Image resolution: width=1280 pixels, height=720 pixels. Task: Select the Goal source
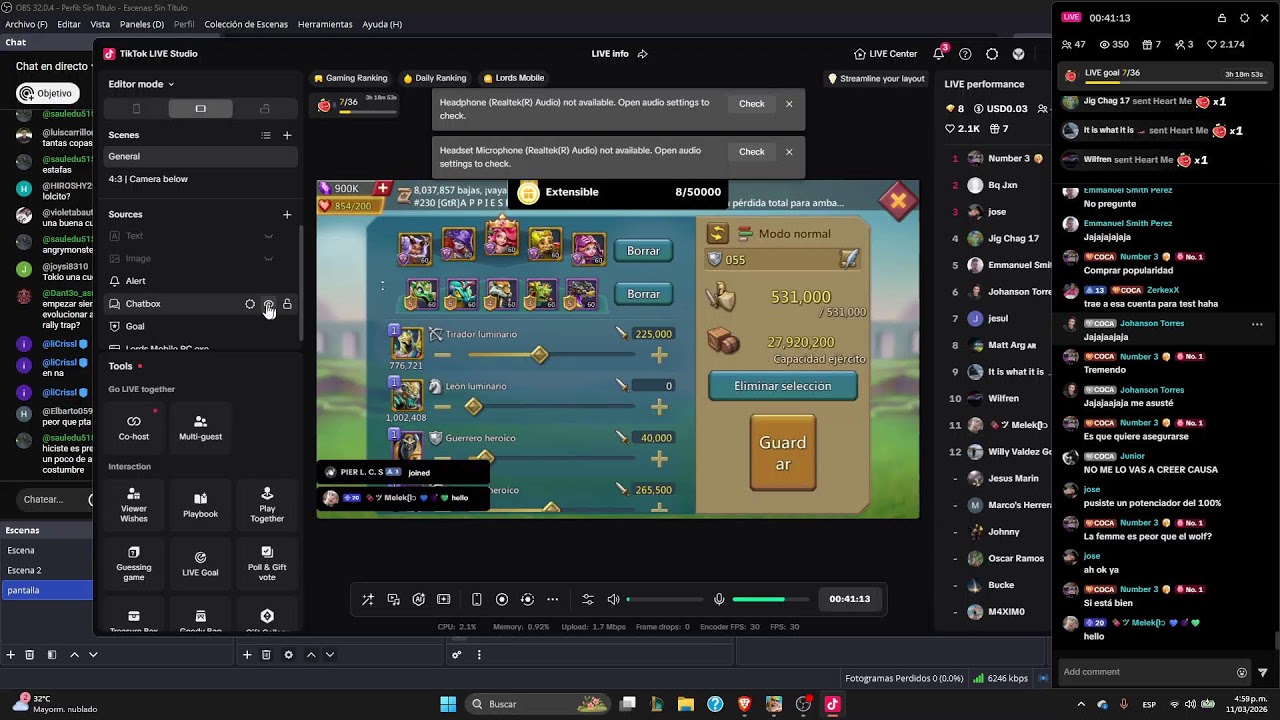201,326
